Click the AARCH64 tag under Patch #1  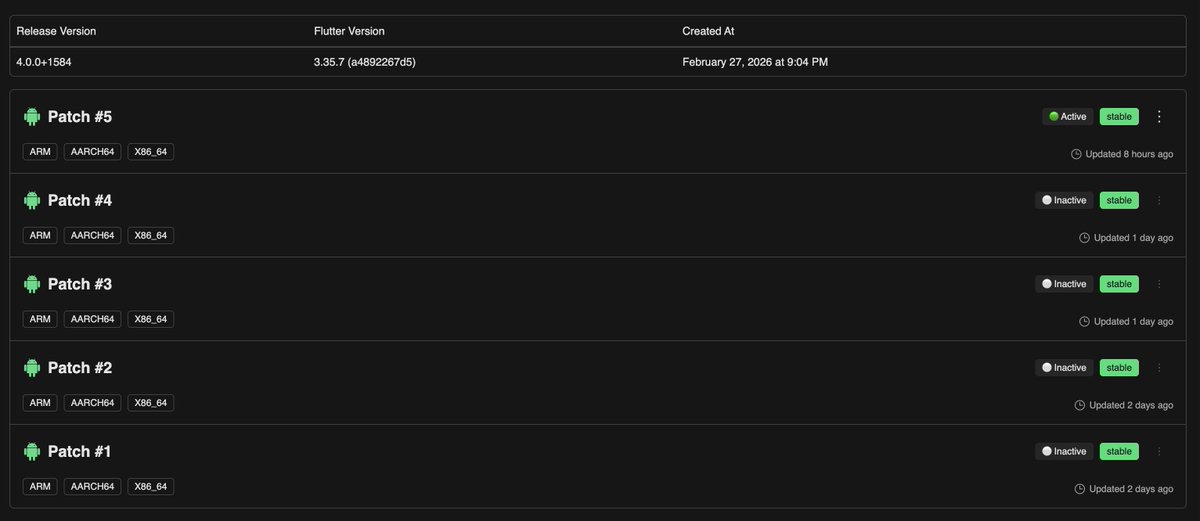coord(92,487)
